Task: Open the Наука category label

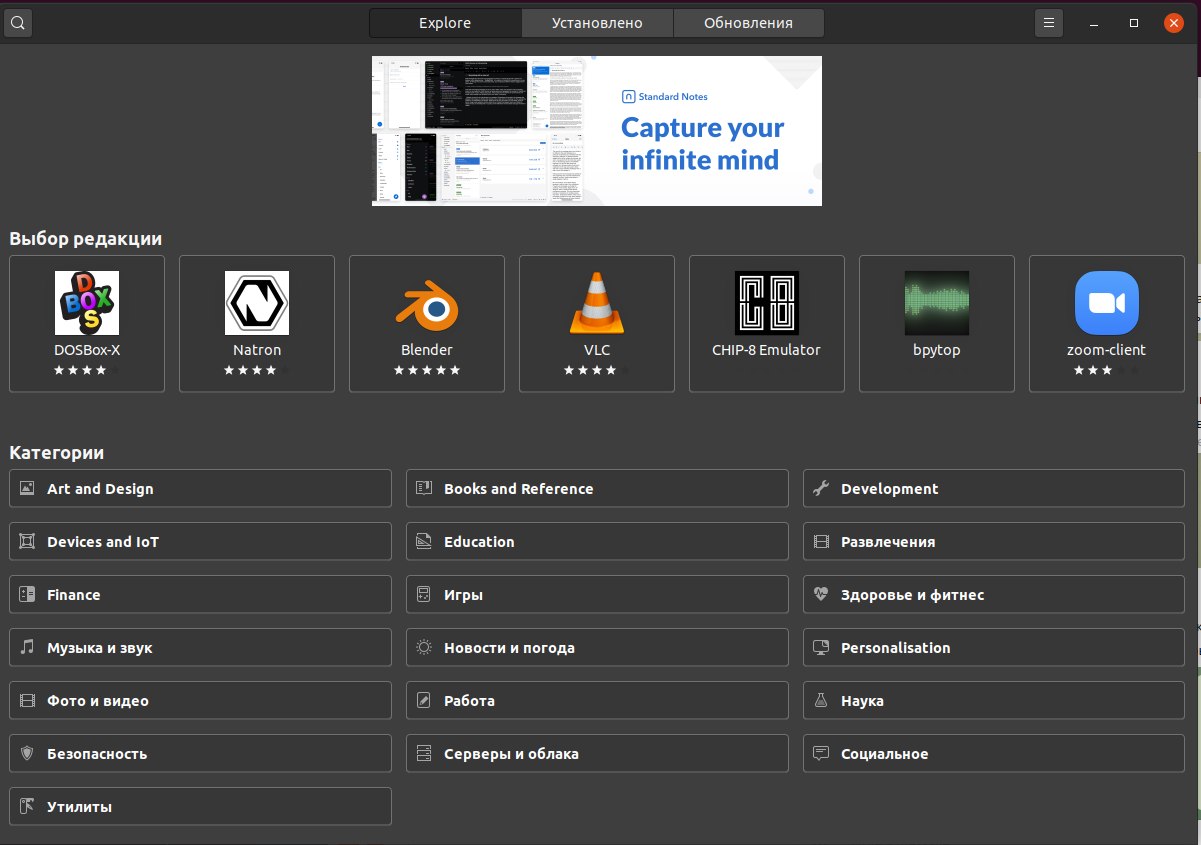Action: 862,701
